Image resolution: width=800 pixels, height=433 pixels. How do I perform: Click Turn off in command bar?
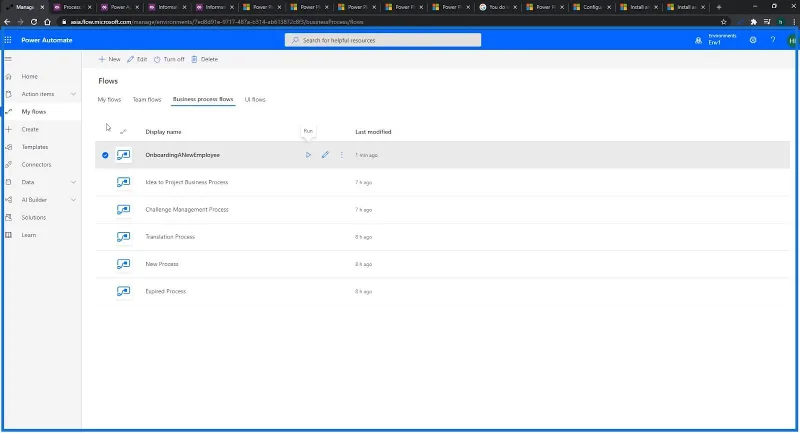(169, 59)
